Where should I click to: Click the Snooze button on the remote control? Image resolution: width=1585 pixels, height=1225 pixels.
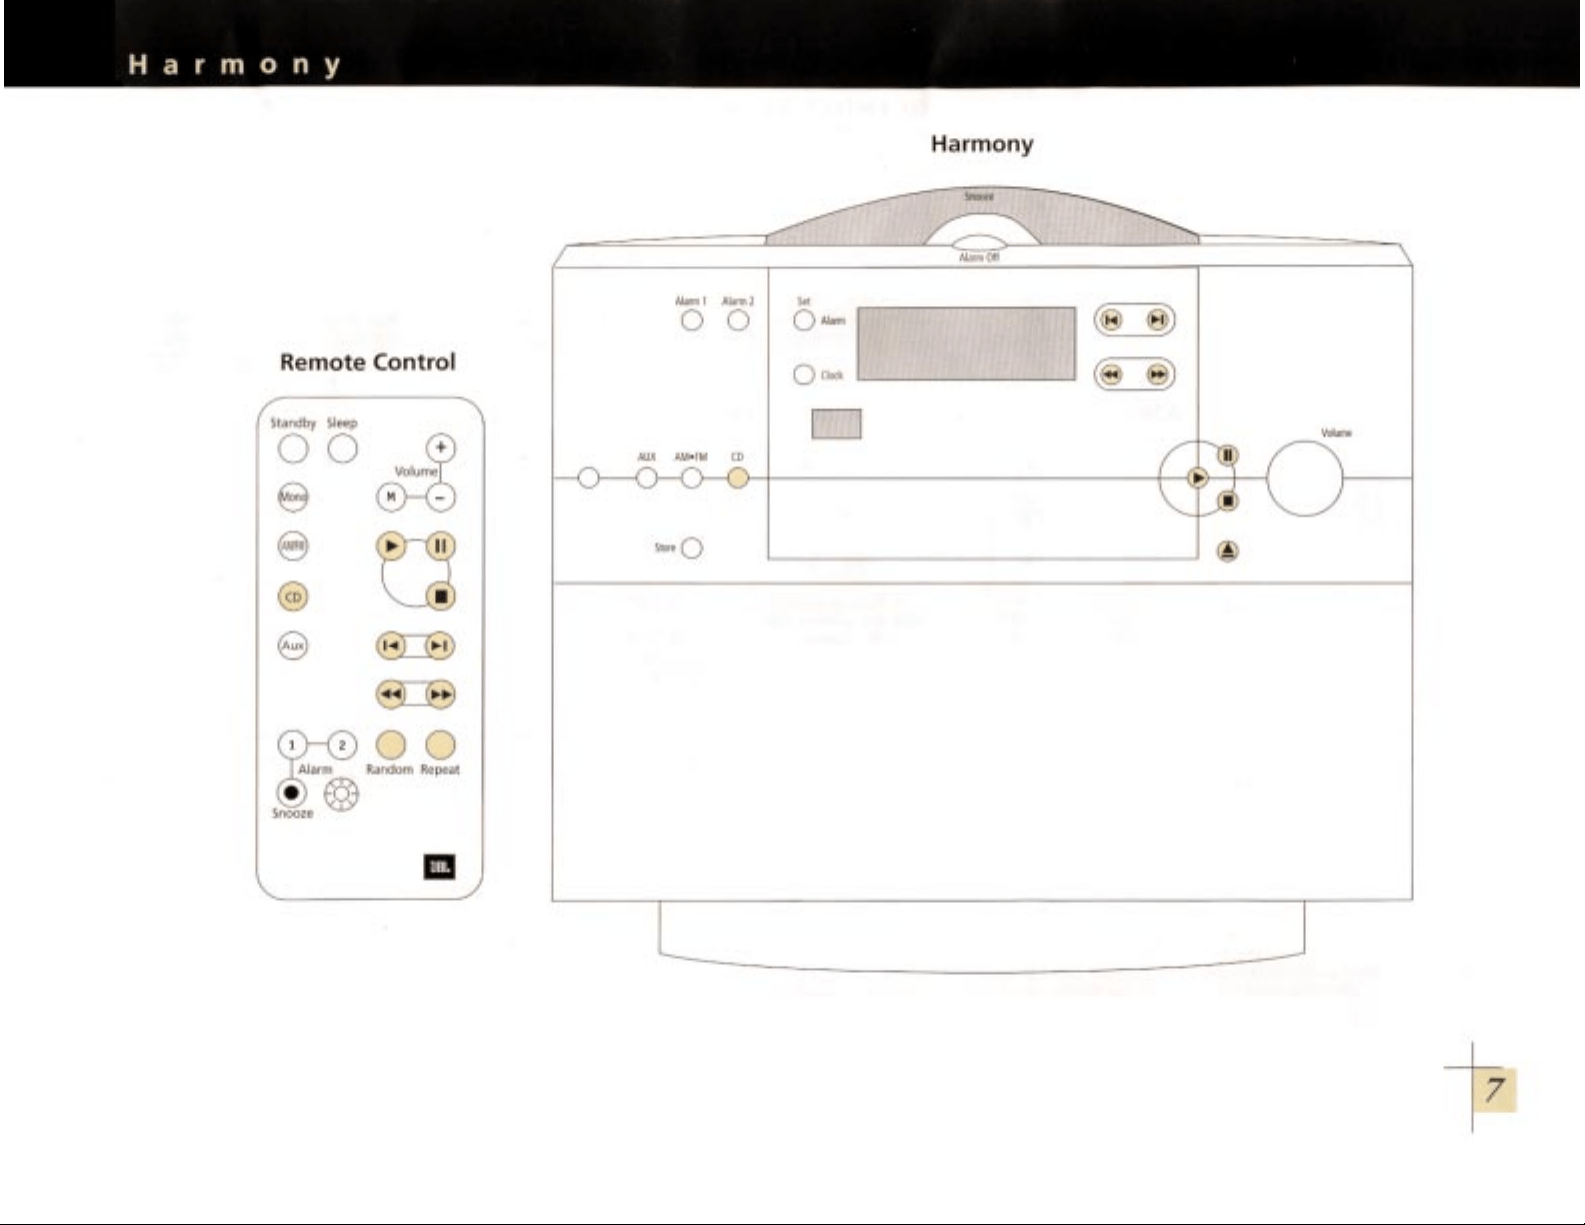[291, 793]
